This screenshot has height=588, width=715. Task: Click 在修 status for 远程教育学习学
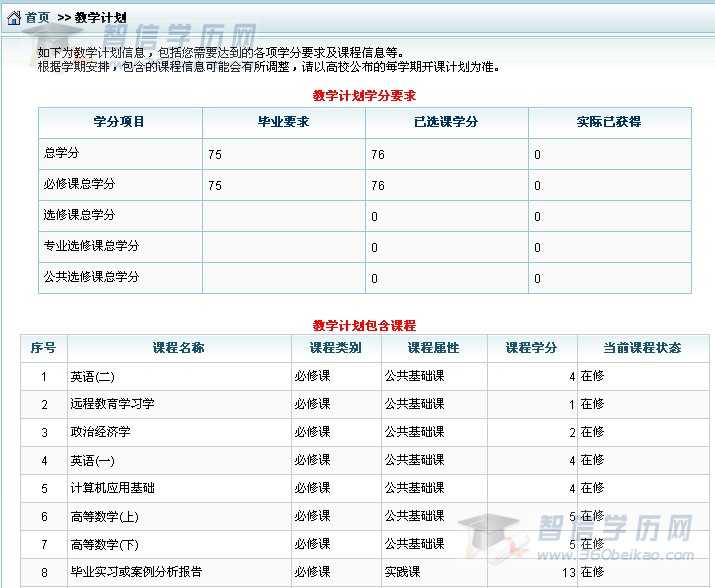(592, 404)
